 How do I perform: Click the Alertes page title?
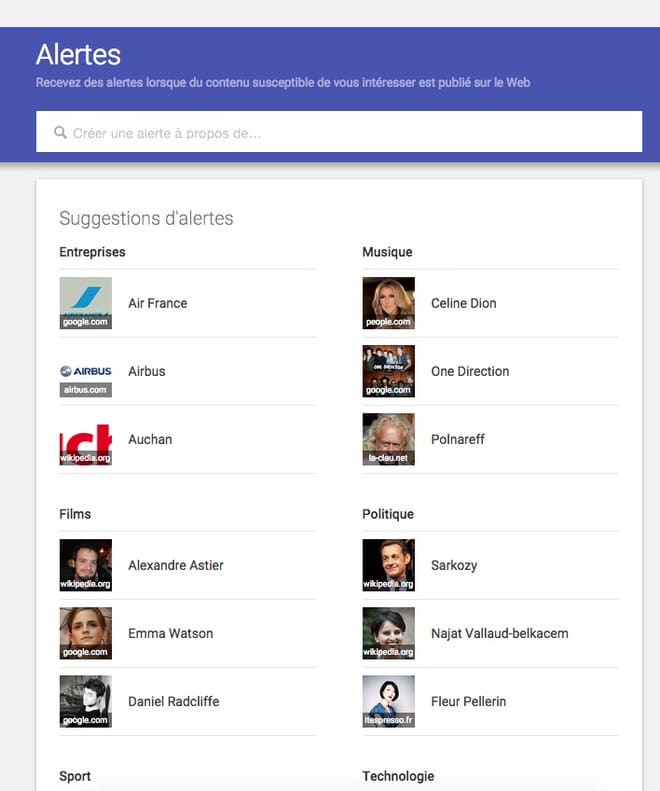click(78, 54)
